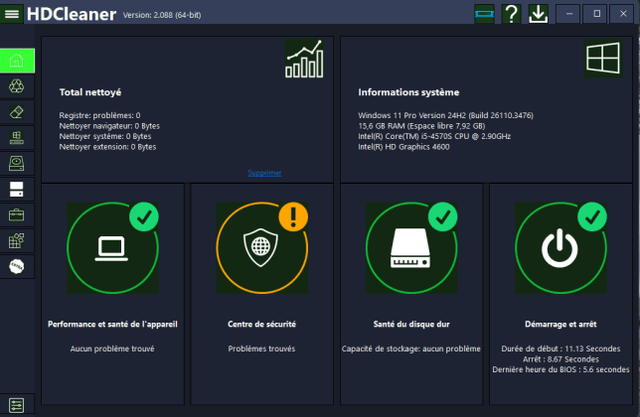Open the recycle cleaner sidebar icon
This screenshot has width=640, height=417.
[x=17, y=86]
